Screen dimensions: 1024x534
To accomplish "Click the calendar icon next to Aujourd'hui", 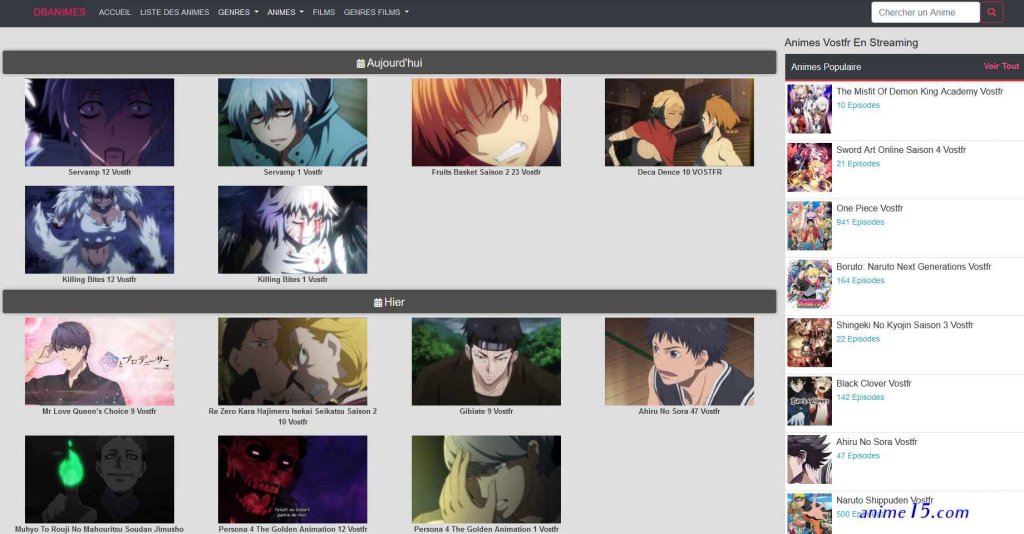I will 360,63.
